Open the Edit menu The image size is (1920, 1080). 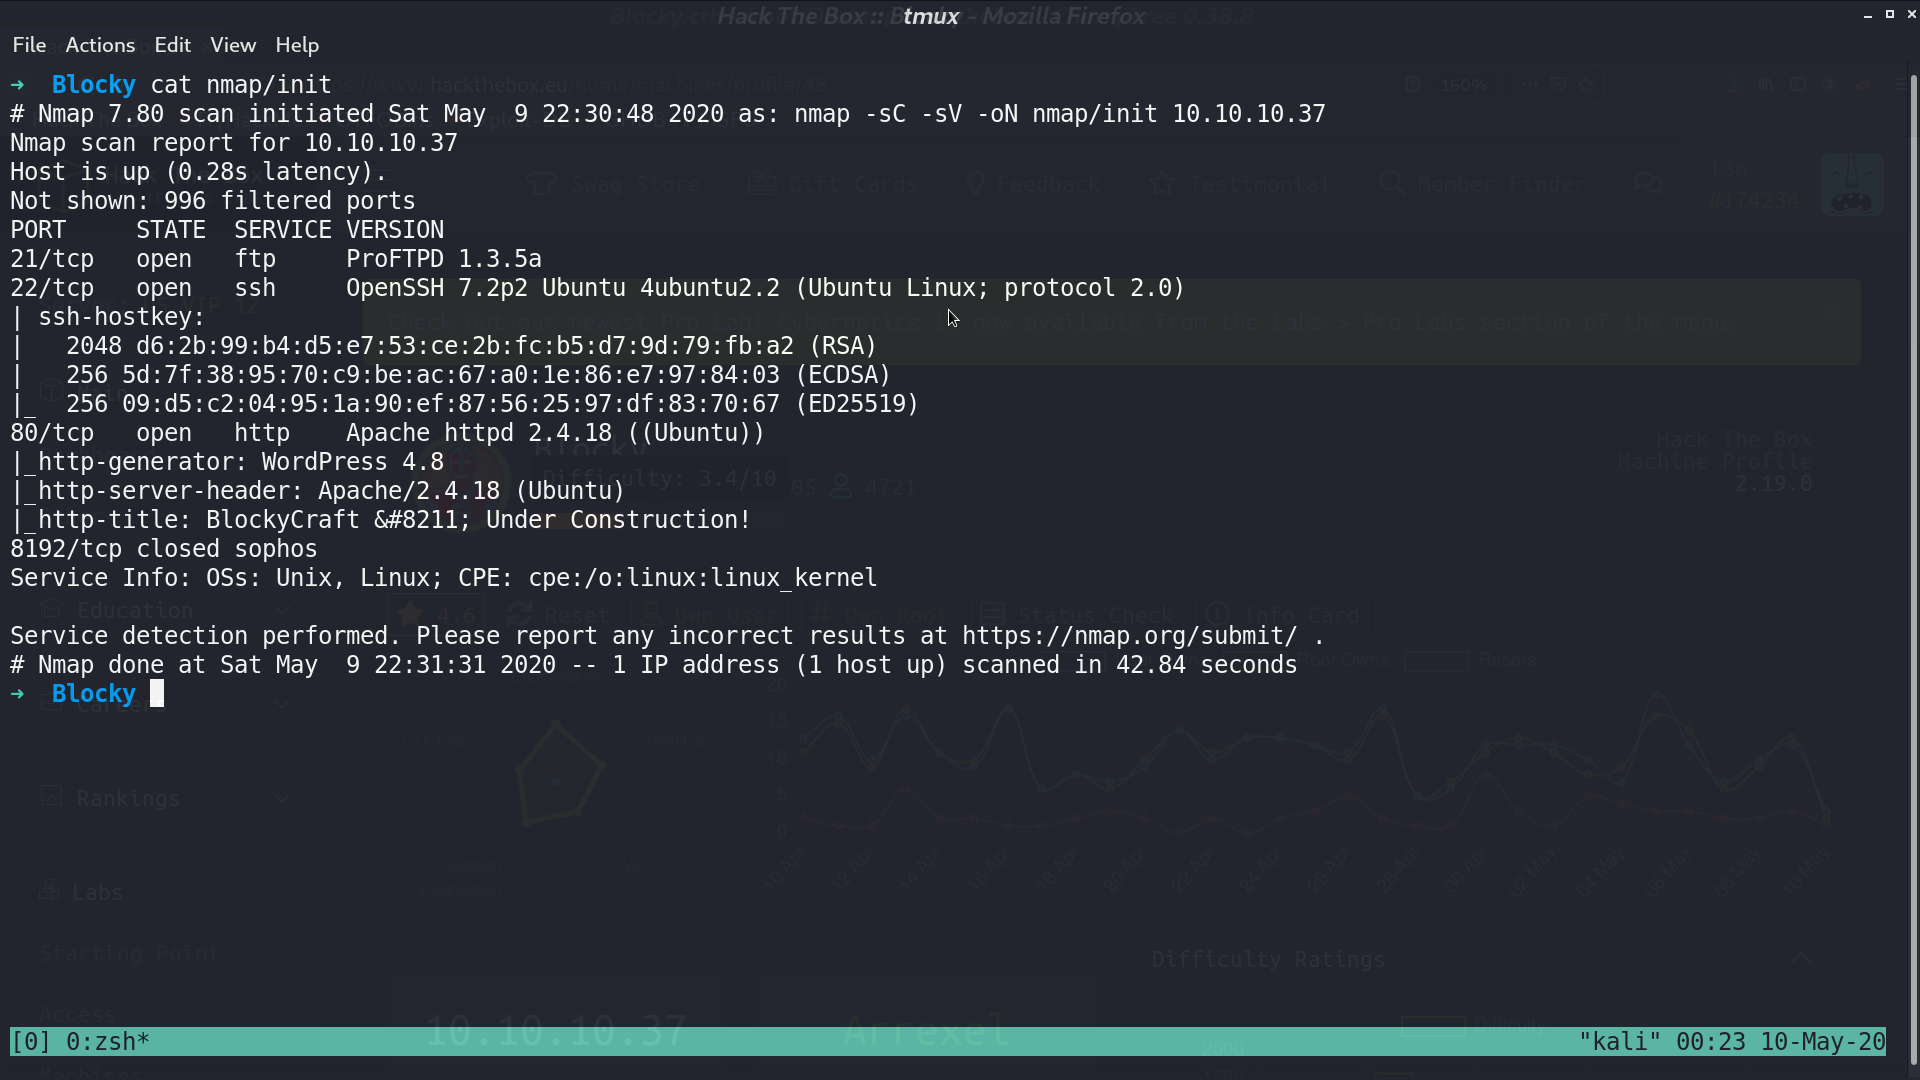[172, 45]
